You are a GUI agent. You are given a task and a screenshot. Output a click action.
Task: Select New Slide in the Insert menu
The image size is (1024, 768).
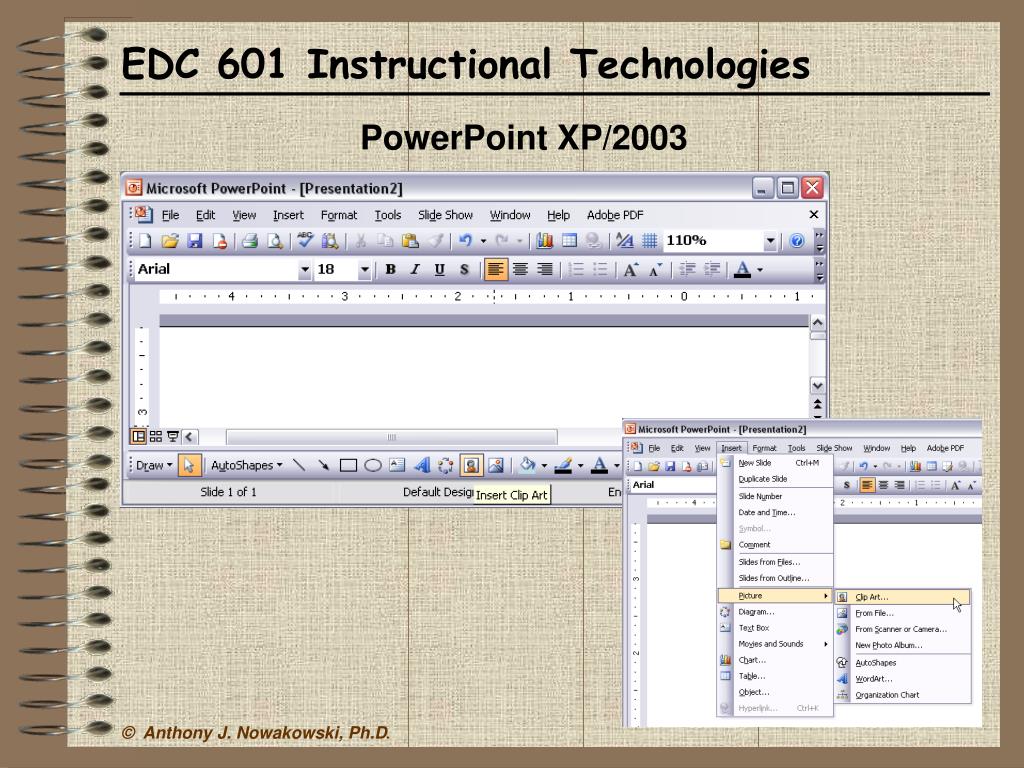click(x=775, y=462)
